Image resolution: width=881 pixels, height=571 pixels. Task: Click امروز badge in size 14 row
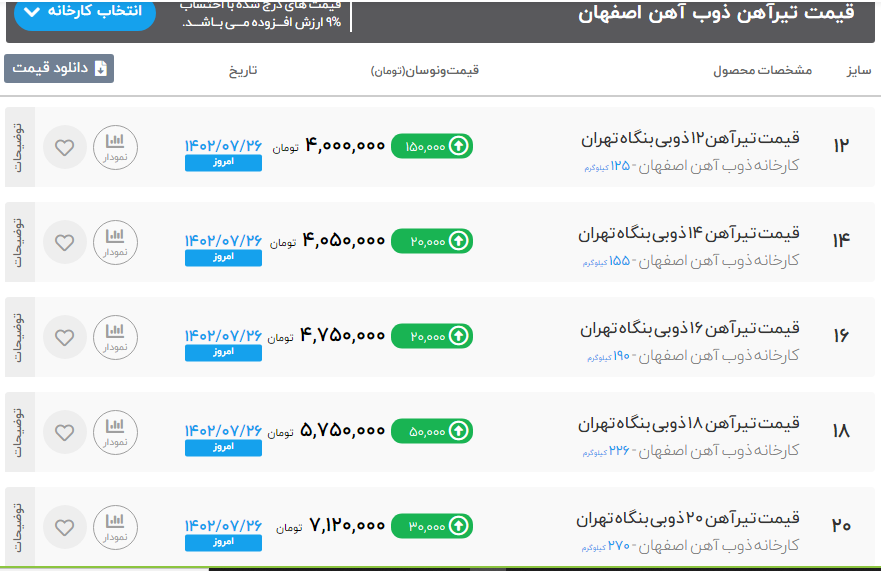pos(223,258)
